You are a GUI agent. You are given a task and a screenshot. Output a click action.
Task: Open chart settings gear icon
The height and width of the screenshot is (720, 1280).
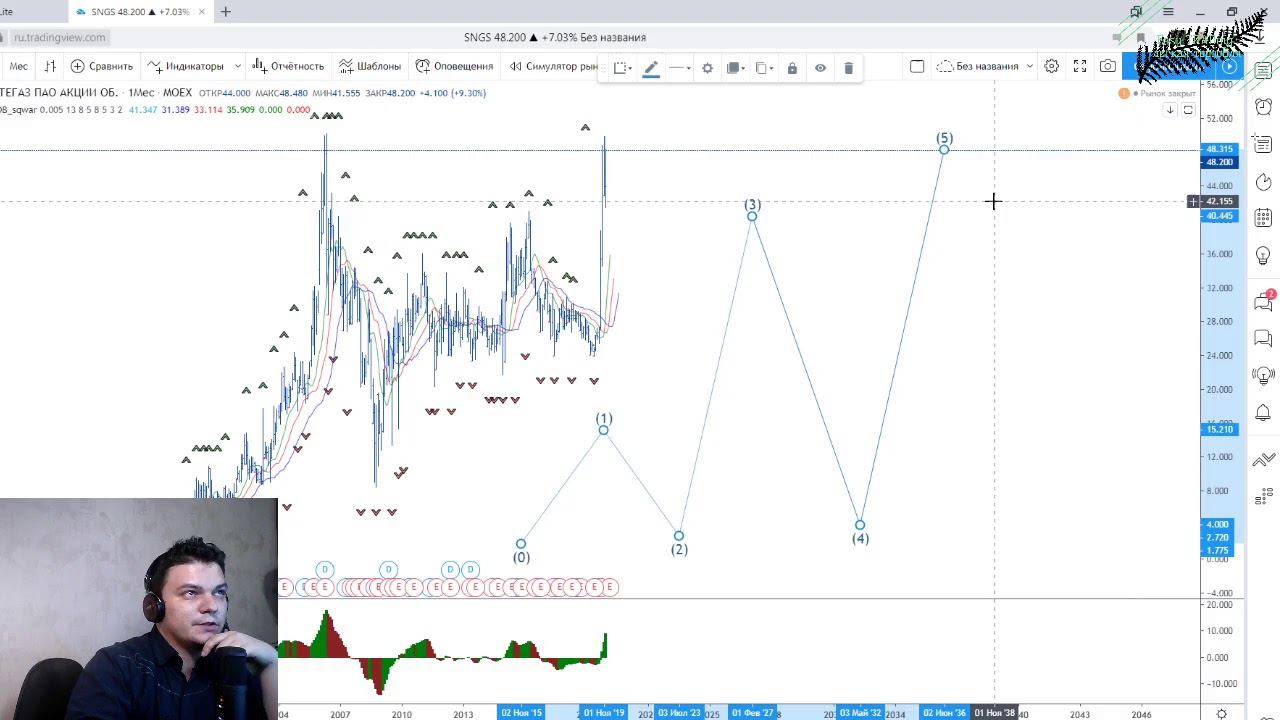point(1052,66)
